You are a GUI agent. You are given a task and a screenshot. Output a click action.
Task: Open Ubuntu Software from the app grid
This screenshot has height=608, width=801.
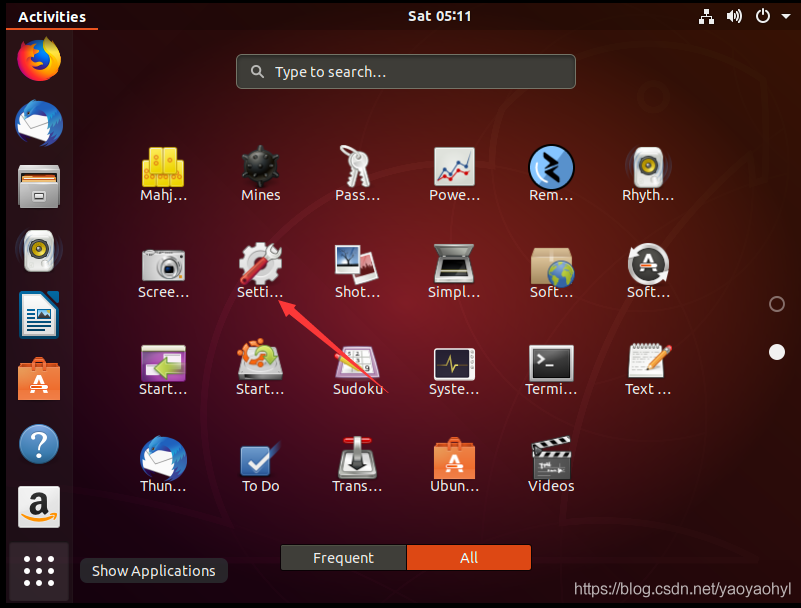coord(454,465)
